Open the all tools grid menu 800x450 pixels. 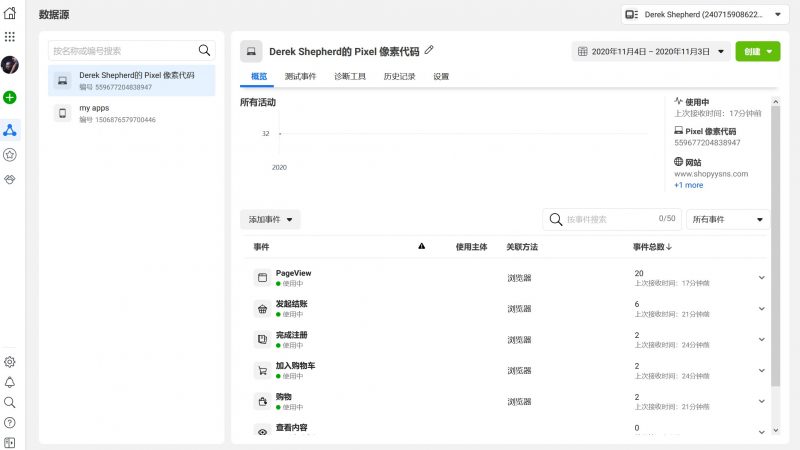(x=10, y=37)
